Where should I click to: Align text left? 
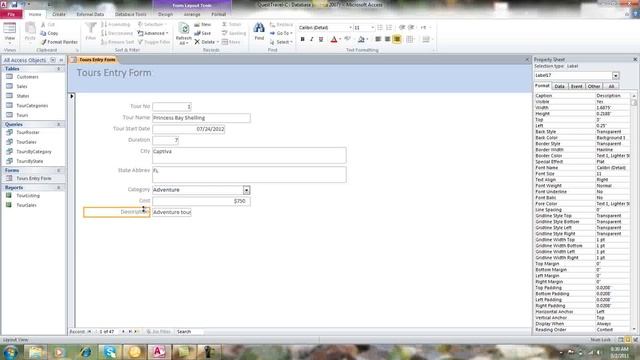point(378,39)
